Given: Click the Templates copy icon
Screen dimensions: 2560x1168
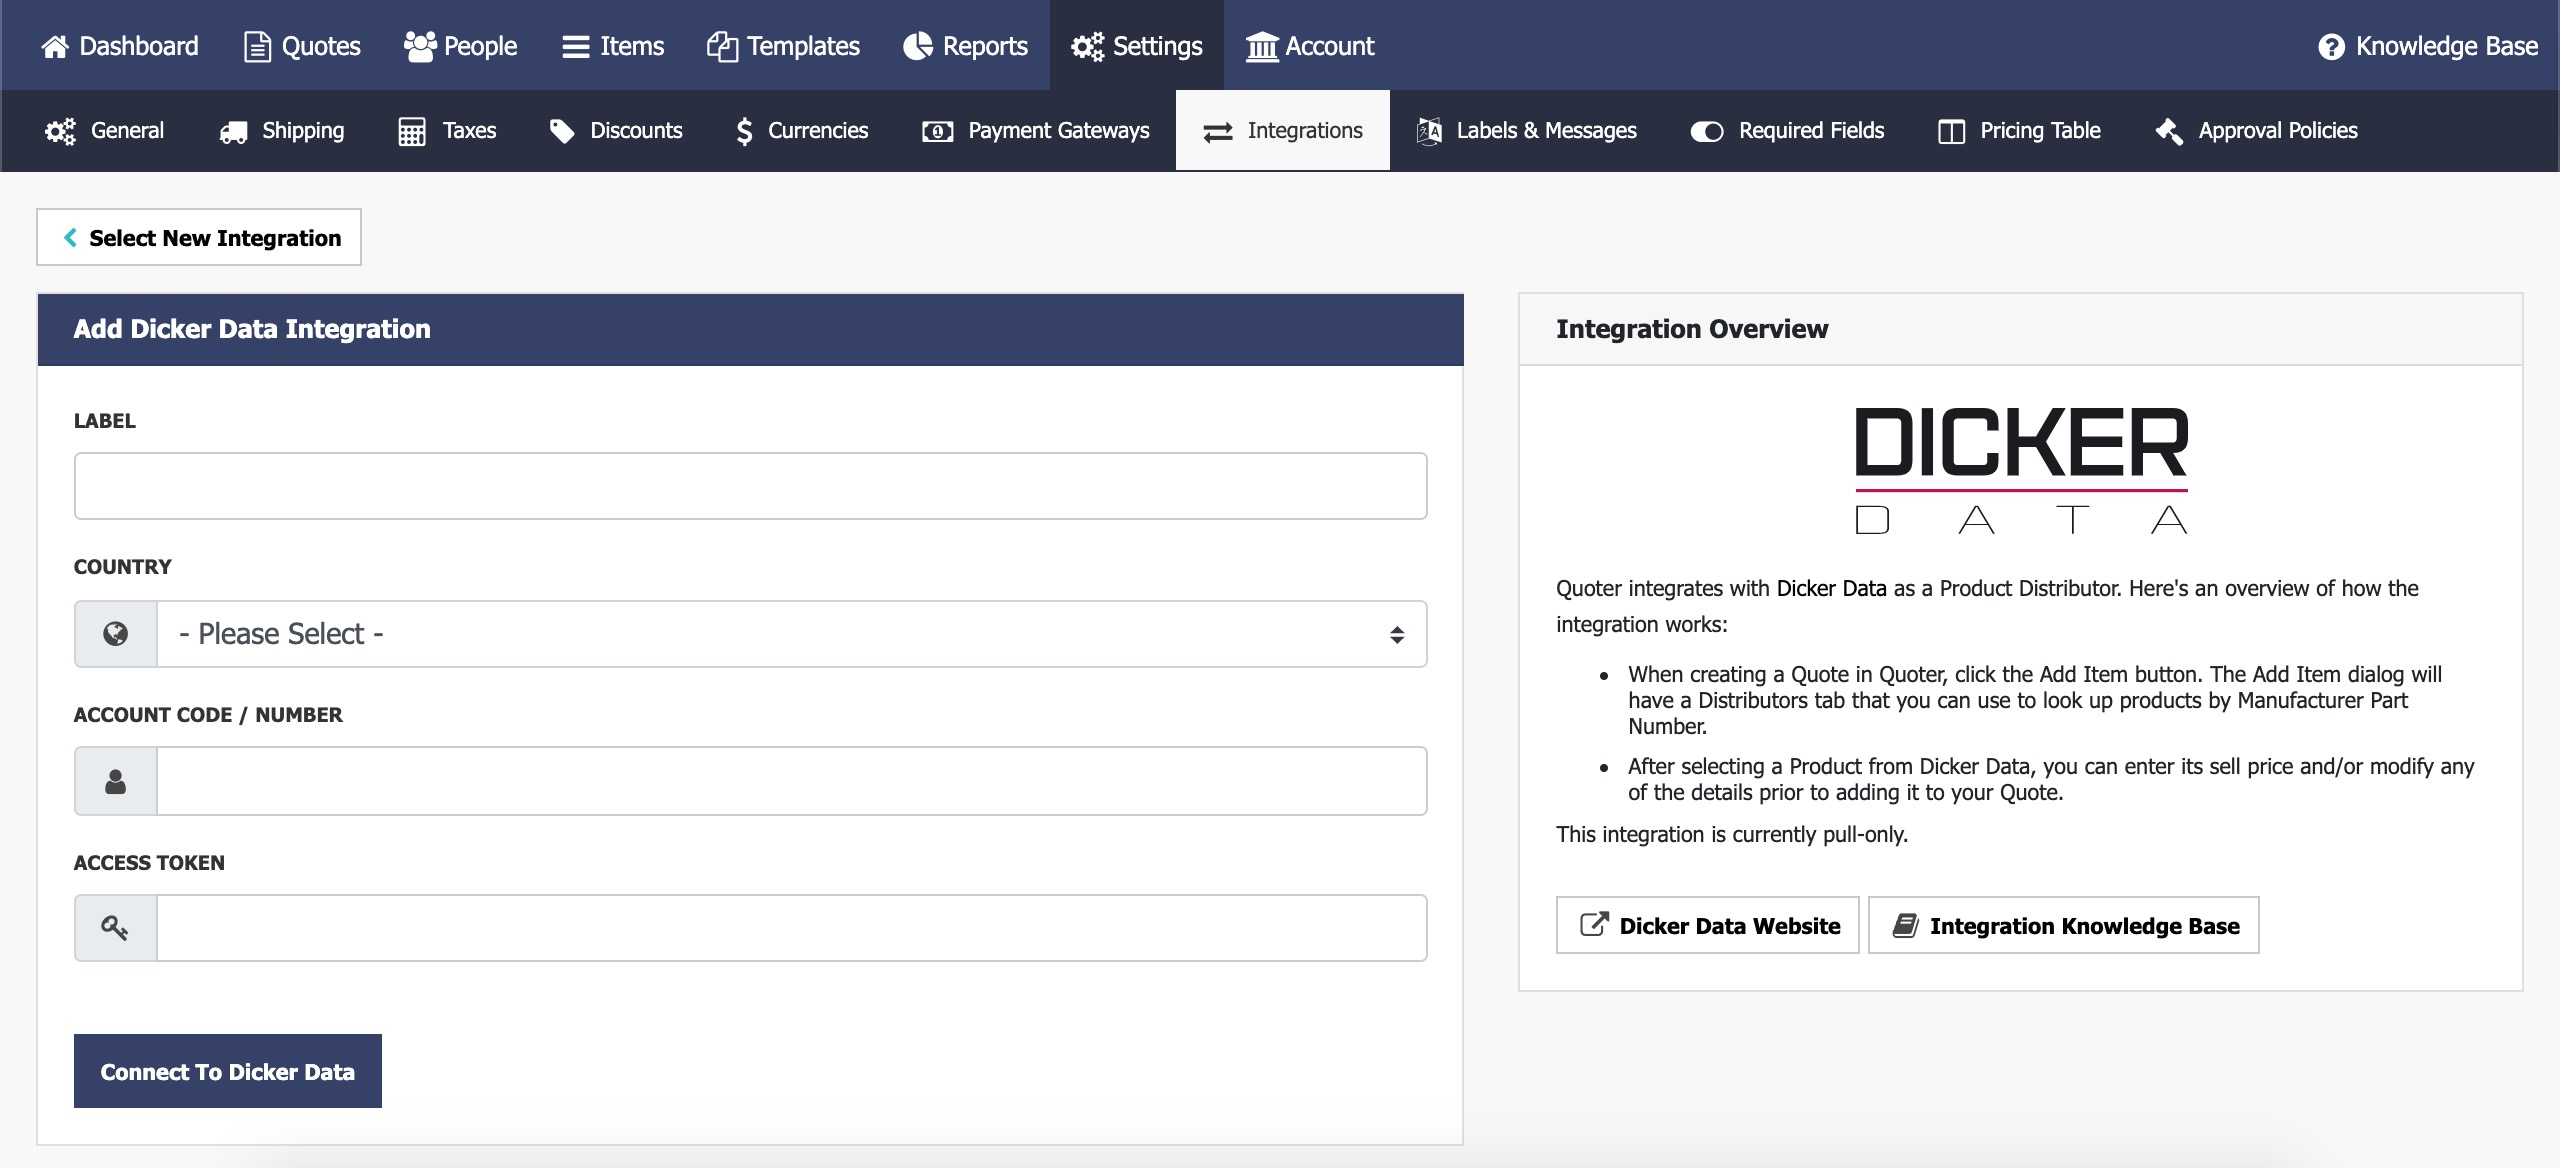Looking at the screenshot, I should pos(722,46).
